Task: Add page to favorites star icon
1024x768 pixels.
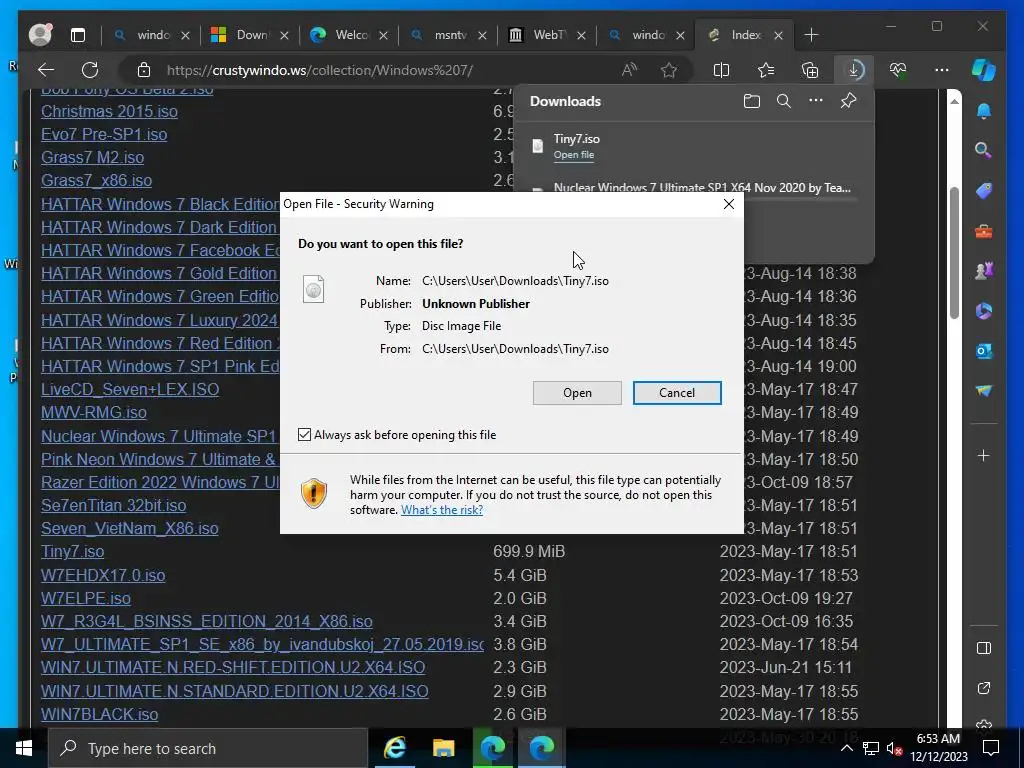Action: click(x=669, y=70)
